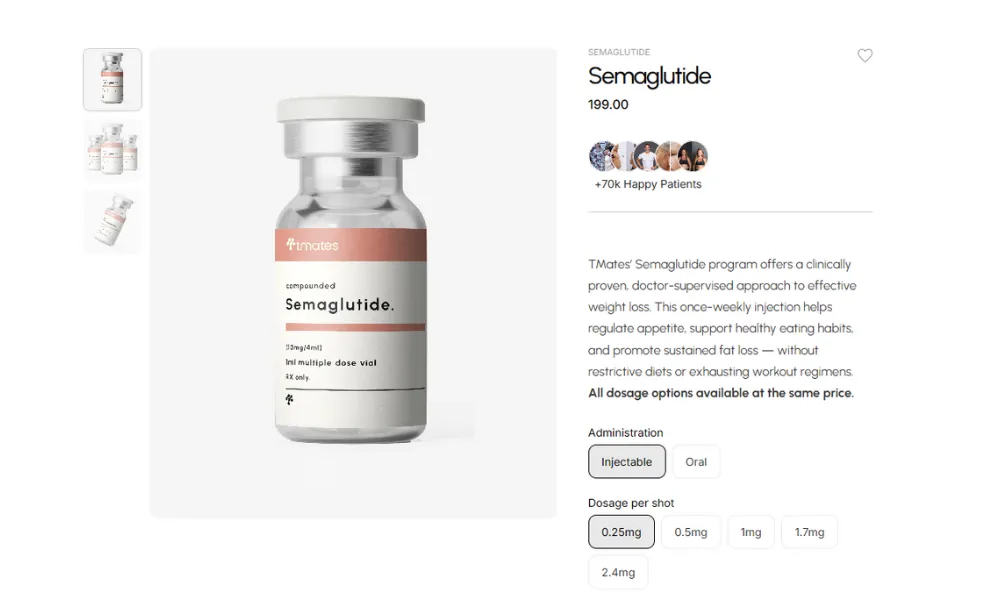This screenshot has width=1000, height=600.
Task: Choose the 0.25mg dosage per shot
Action: tap(621, 532)
